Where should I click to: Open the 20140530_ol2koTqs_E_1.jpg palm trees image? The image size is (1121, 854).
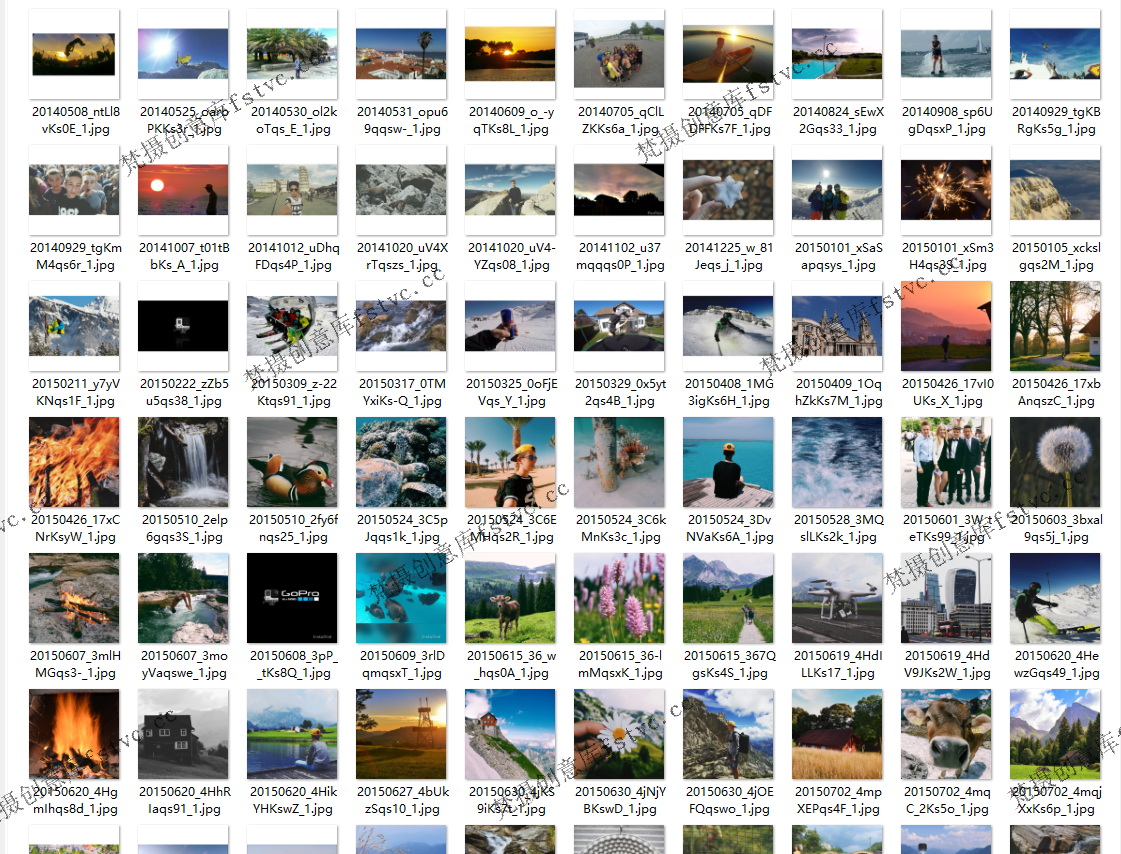[x=292, y=54]
